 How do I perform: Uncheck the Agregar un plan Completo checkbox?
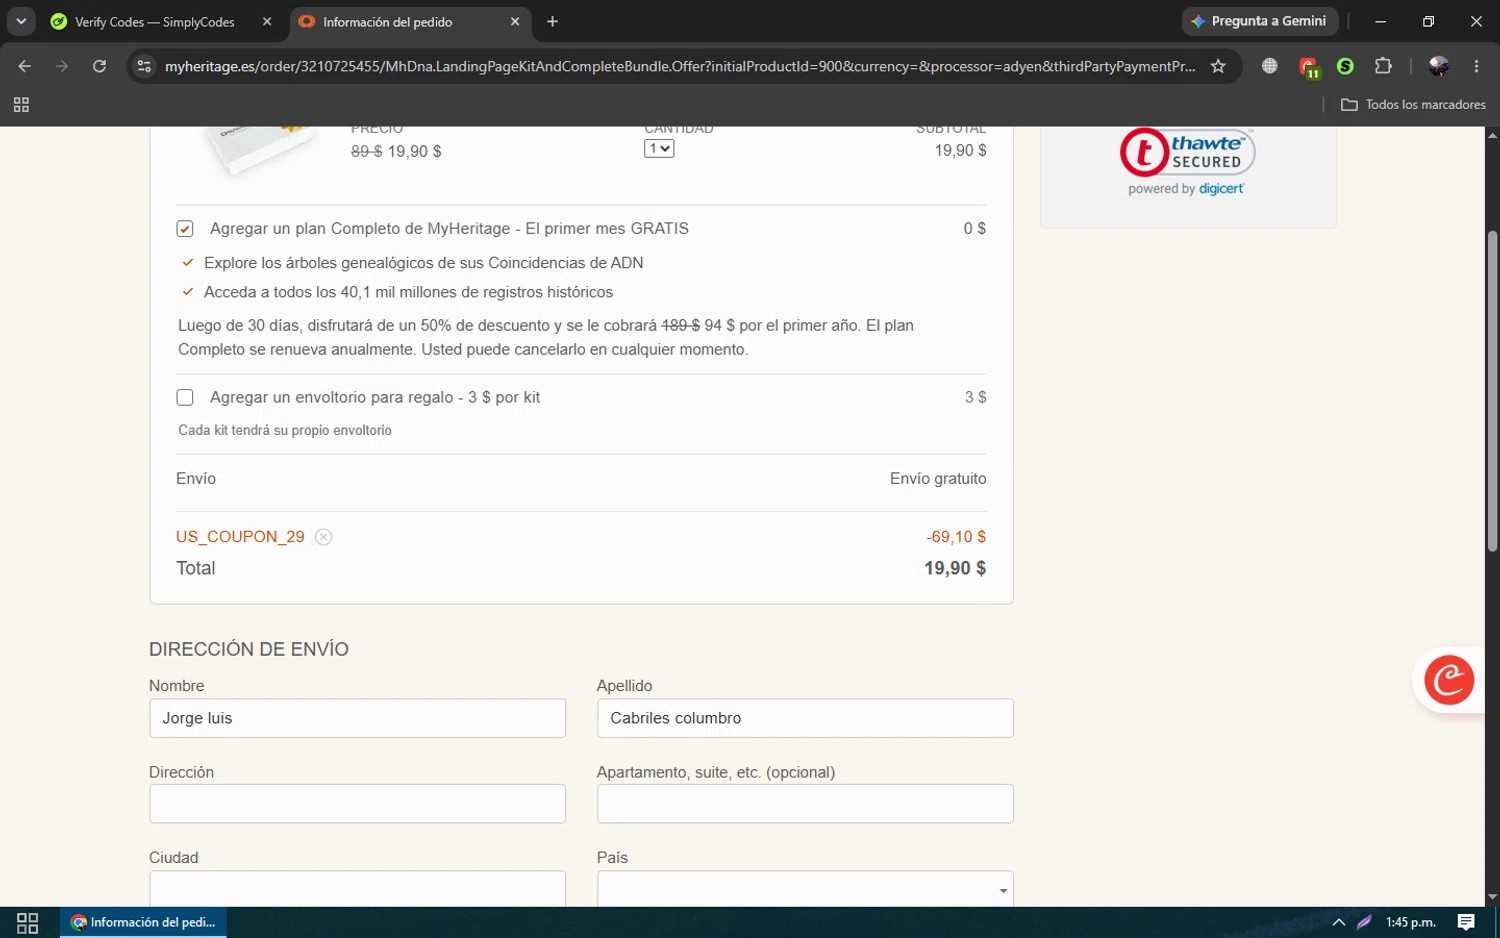point(185,229)
